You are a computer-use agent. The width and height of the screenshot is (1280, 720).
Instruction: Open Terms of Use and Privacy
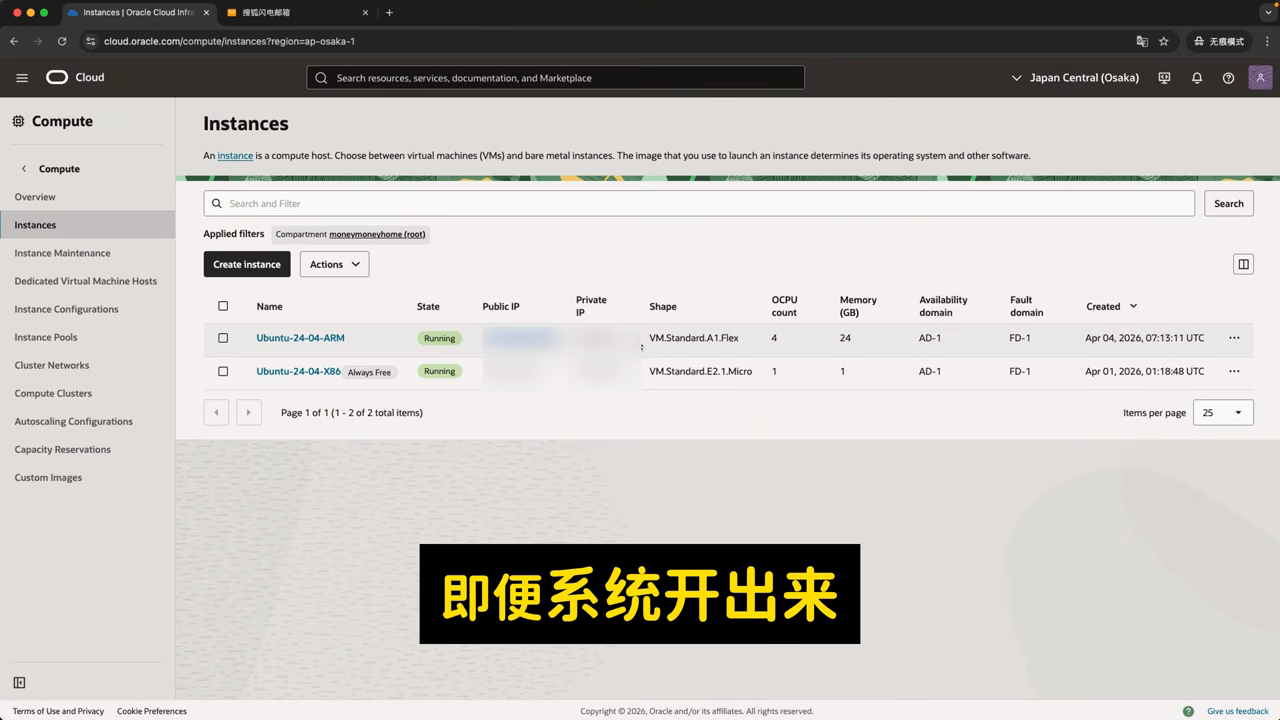[58, 711]
